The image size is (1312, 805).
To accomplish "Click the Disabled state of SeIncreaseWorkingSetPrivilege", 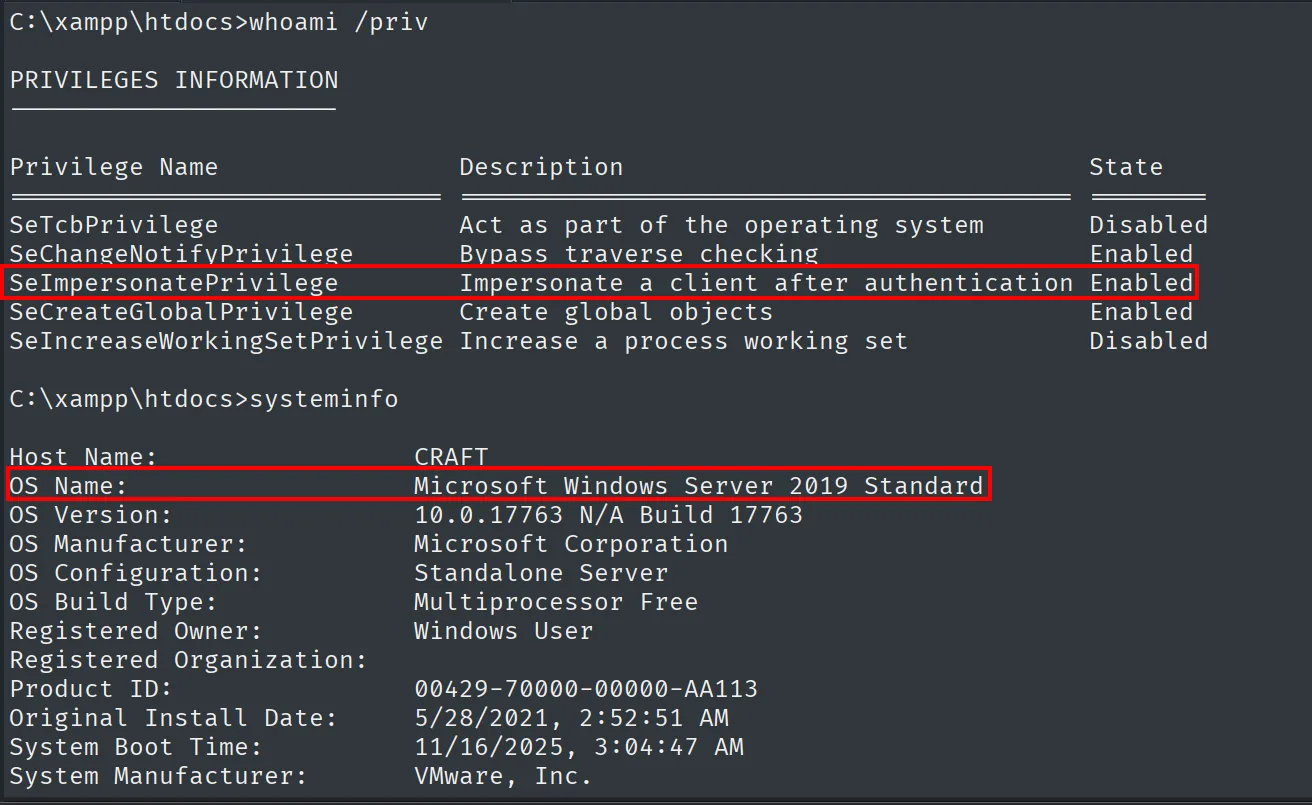I will pyautogui.click(x=1148, y=341).
